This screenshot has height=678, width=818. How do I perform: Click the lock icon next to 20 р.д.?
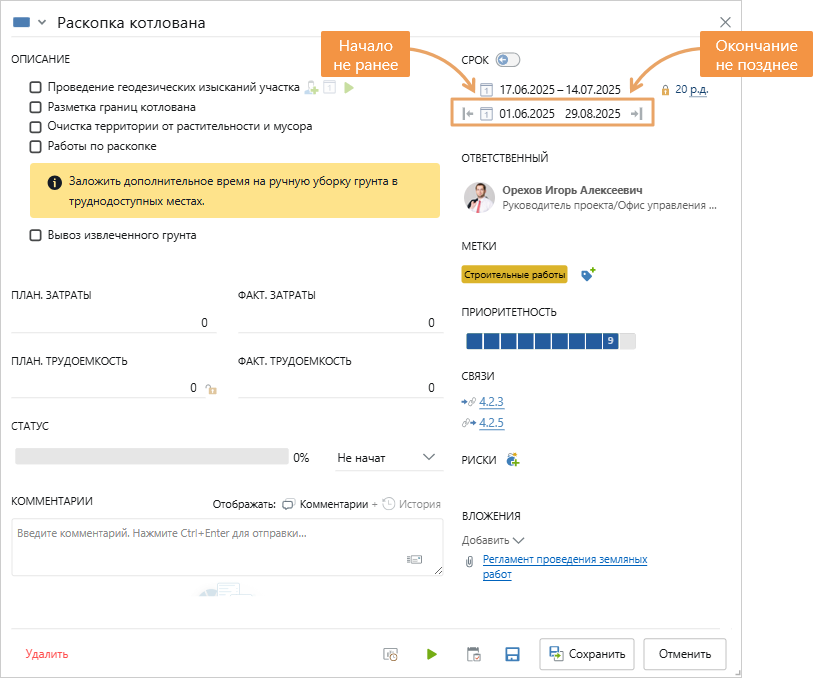(x=665, y=89)
